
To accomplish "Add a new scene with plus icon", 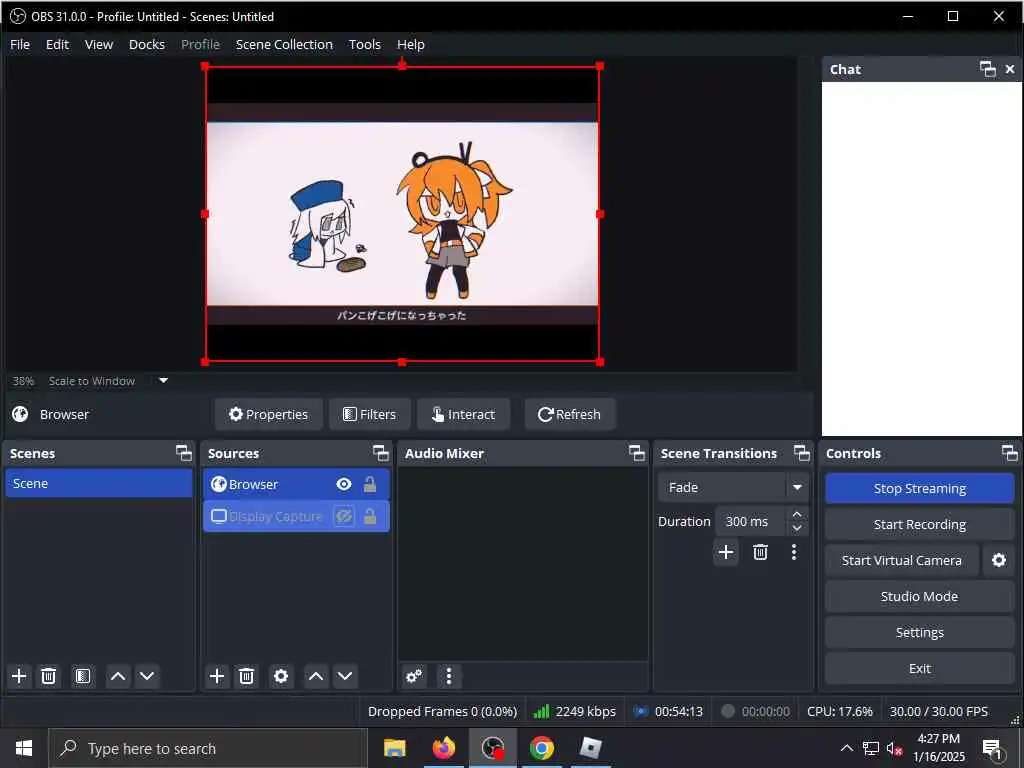I will coord(20,676).
